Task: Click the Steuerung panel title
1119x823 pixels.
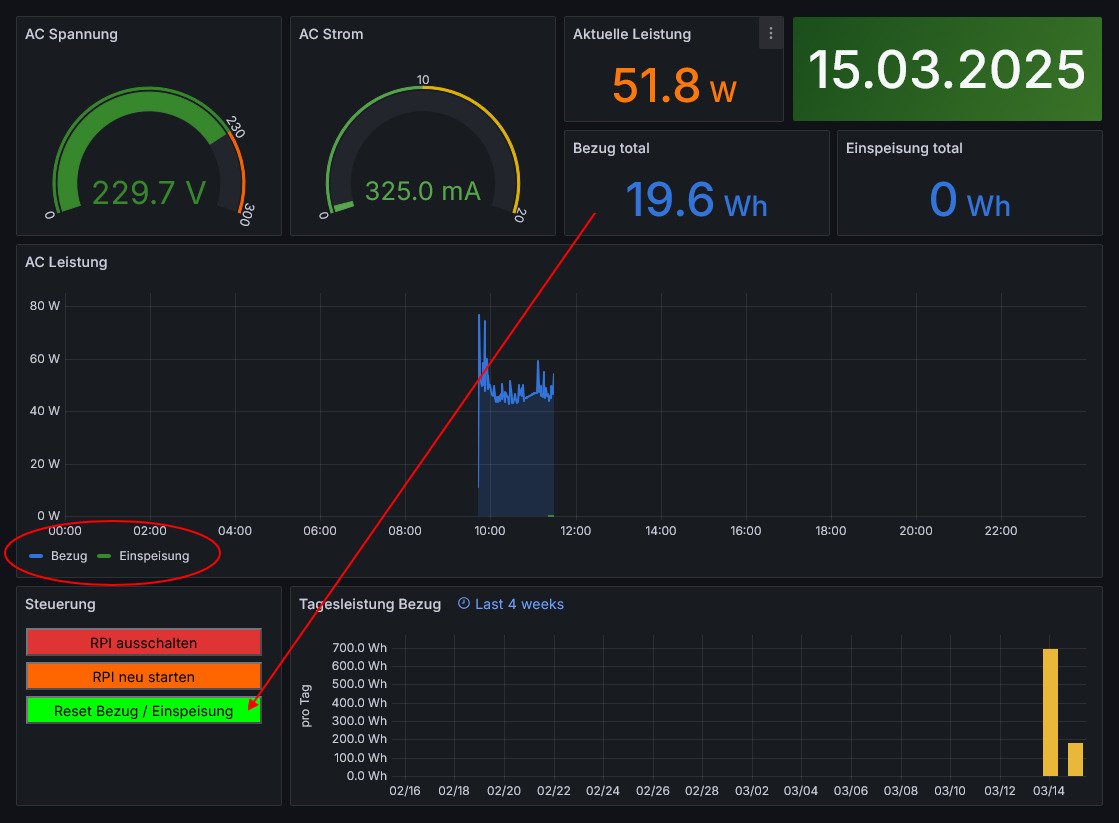Action: point(60,604)
